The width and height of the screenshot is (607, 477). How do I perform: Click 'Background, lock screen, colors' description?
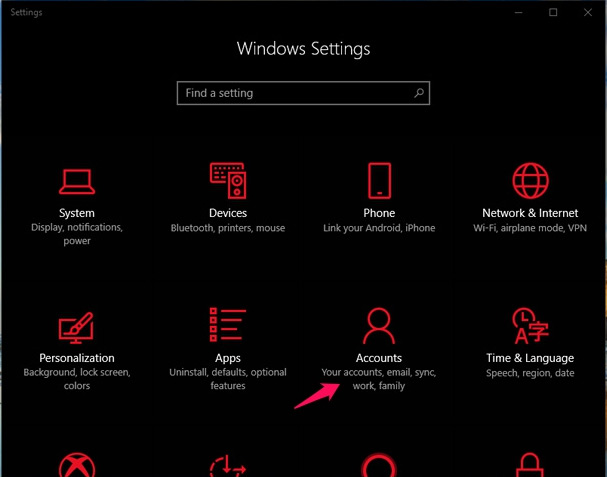(x=77, y=379)
